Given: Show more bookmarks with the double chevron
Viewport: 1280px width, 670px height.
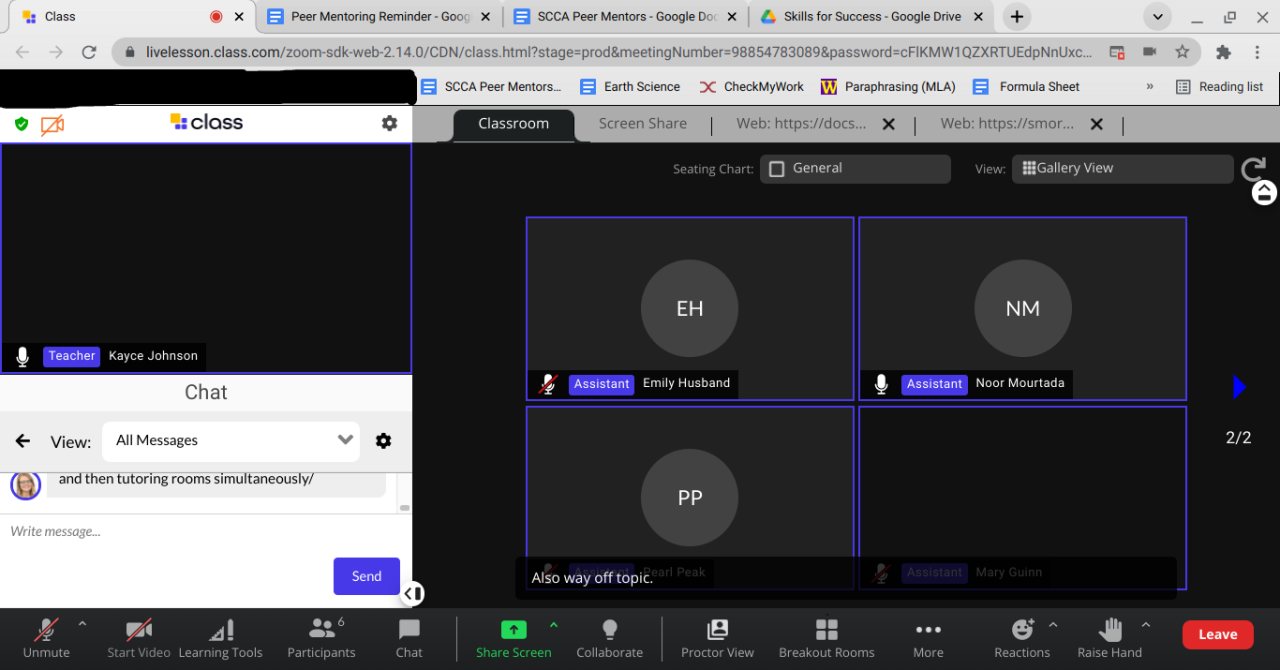Looking at the screenshot, I should (x=1149, y=87).
